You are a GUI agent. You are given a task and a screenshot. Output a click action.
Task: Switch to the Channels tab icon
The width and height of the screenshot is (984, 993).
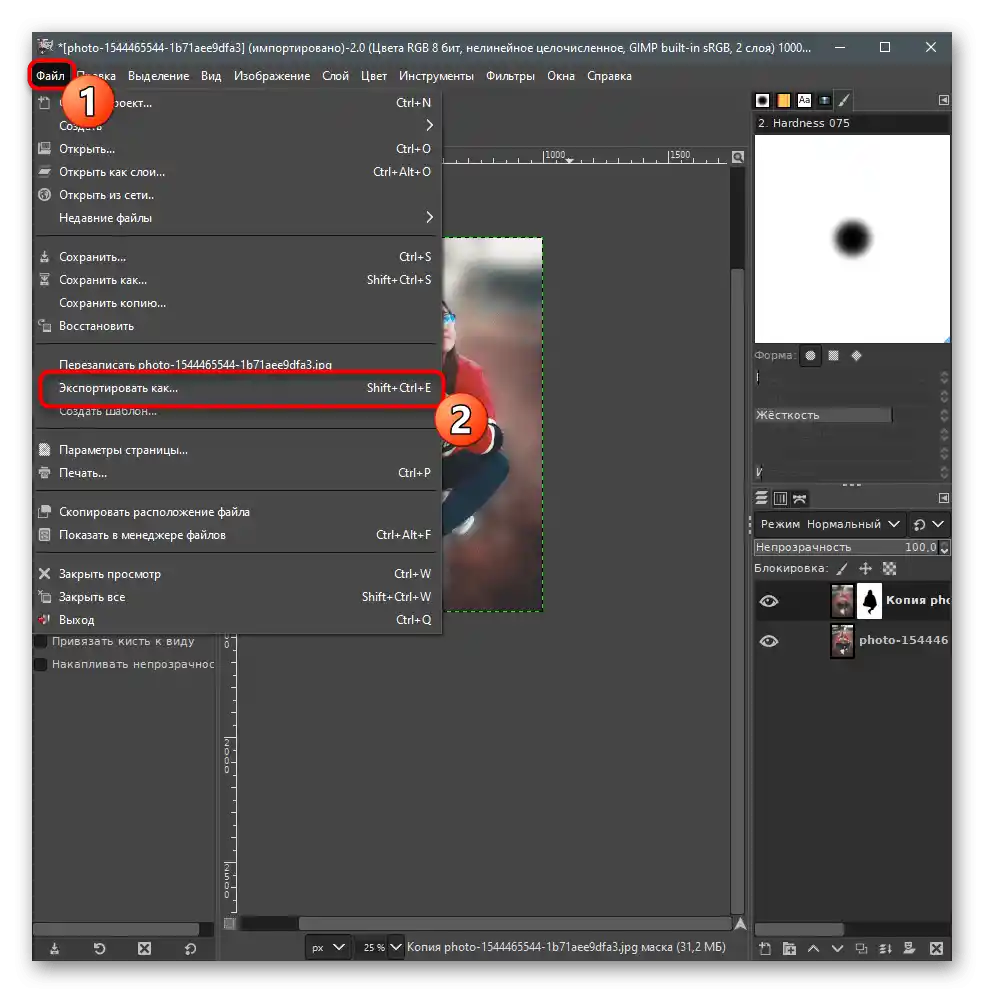point(780,498)
